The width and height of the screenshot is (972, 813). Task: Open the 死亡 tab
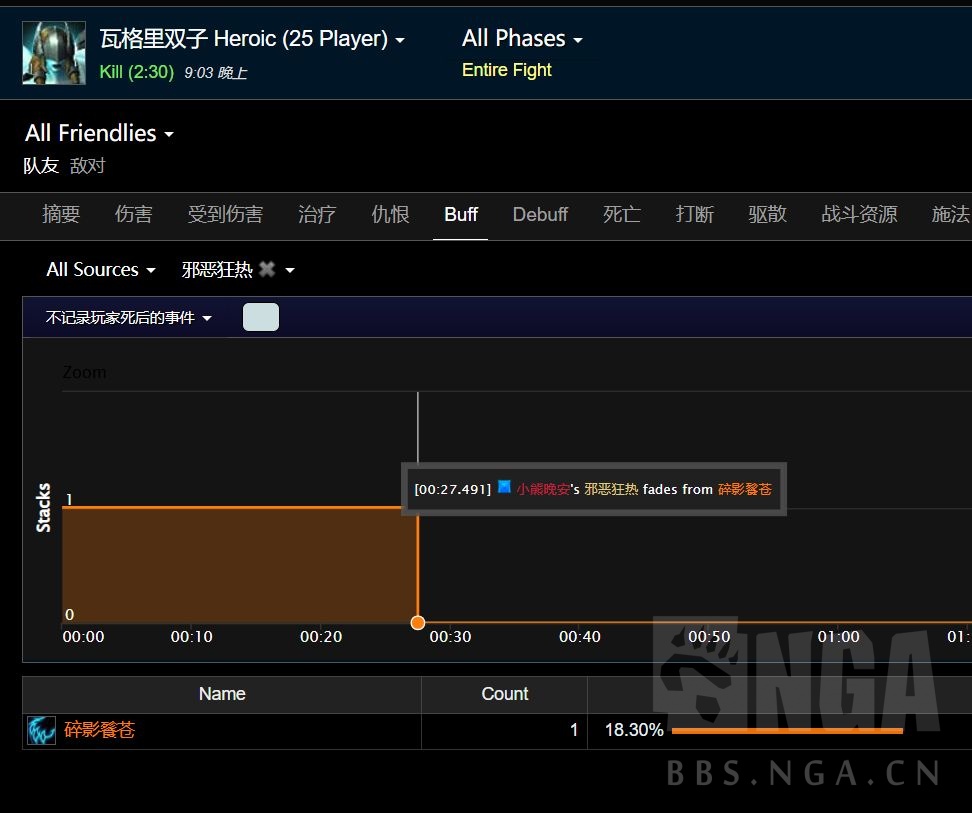pyautogui.click(x=621, y=214)
